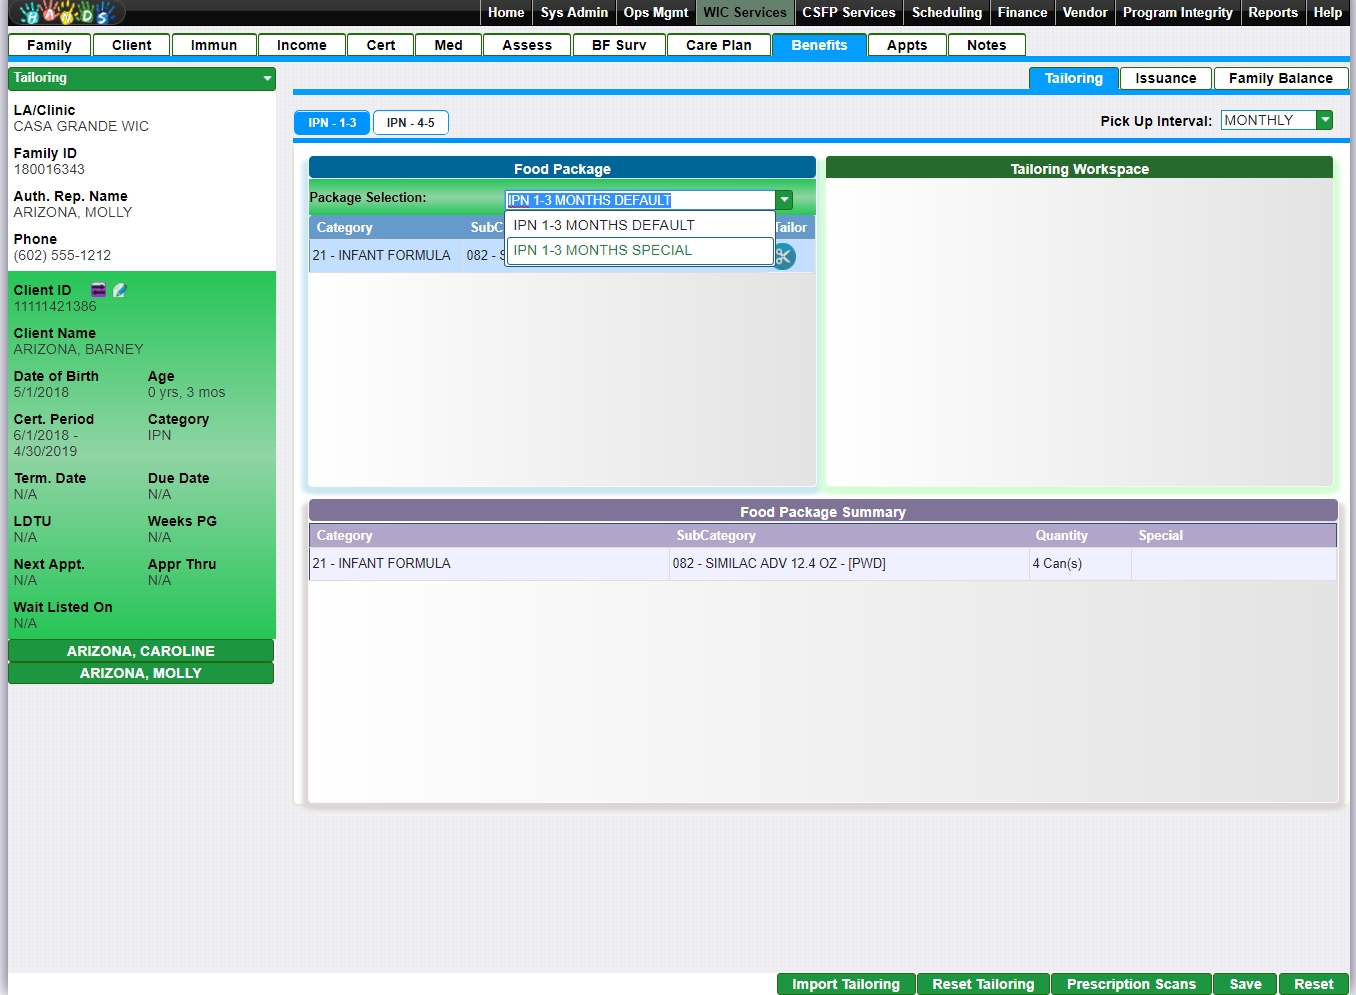Expand the Tailoring sidebar panel dropdown
The height and width of the screenshot is (995, 1356).
(267, 78)
